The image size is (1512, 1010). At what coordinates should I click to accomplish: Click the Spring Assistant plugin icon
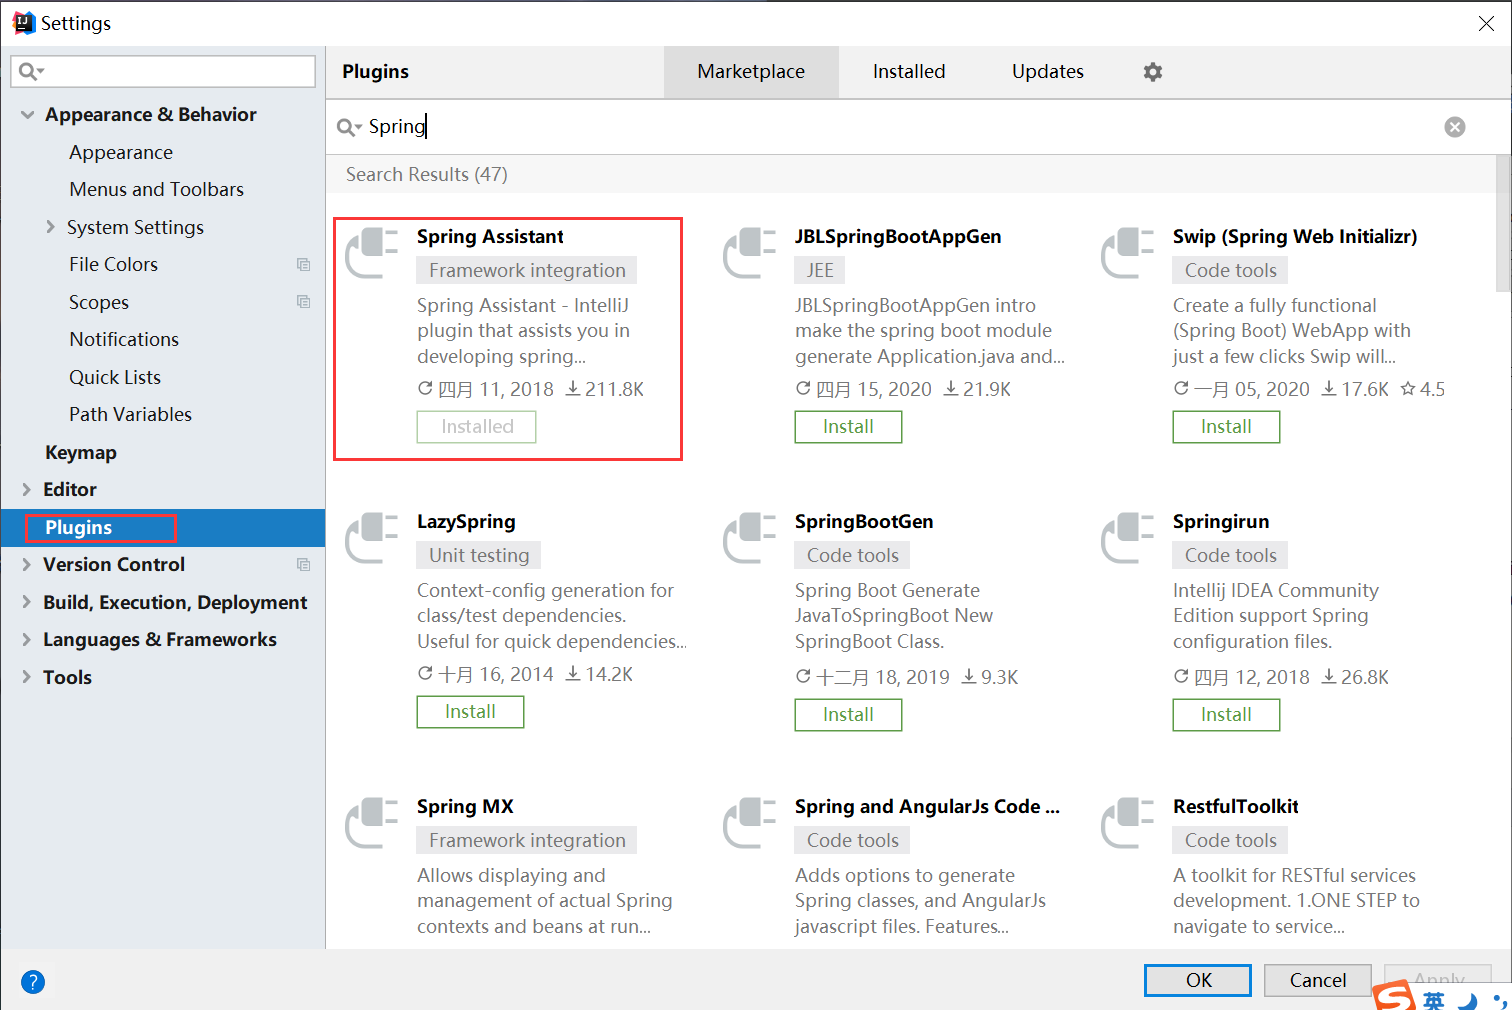point(372,253)
